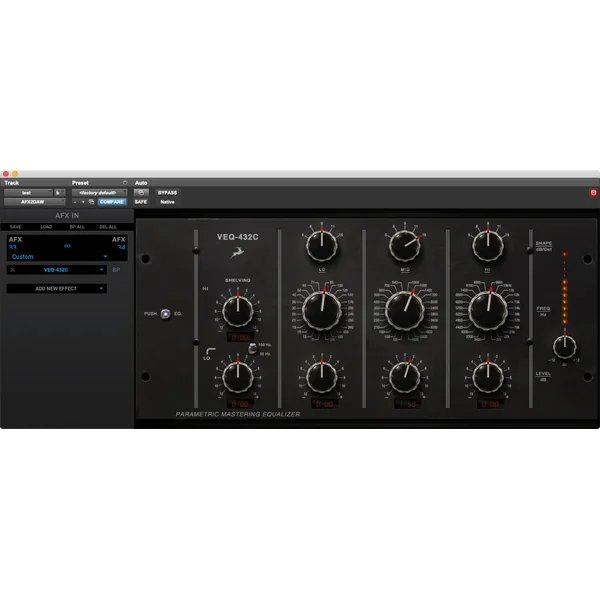Click the LO shelving gain value display
Viewport: 600px width, 600px height.
point(240,404)
